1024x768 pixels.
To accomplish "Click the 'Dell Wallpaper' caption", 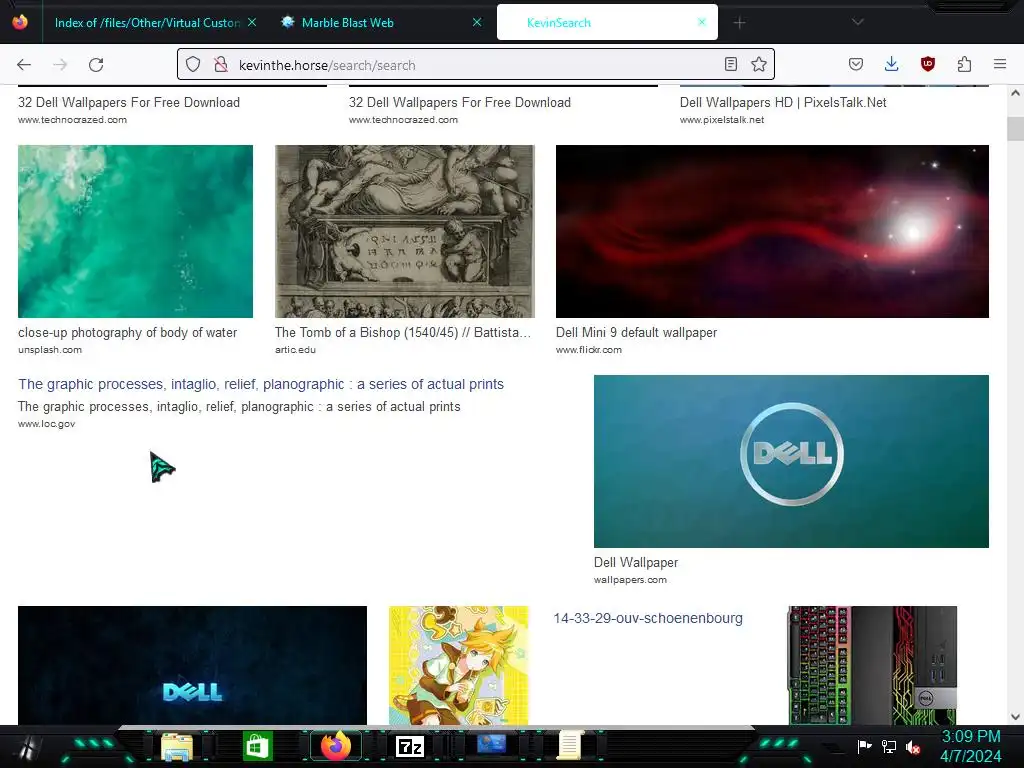I will coord(635,562).
